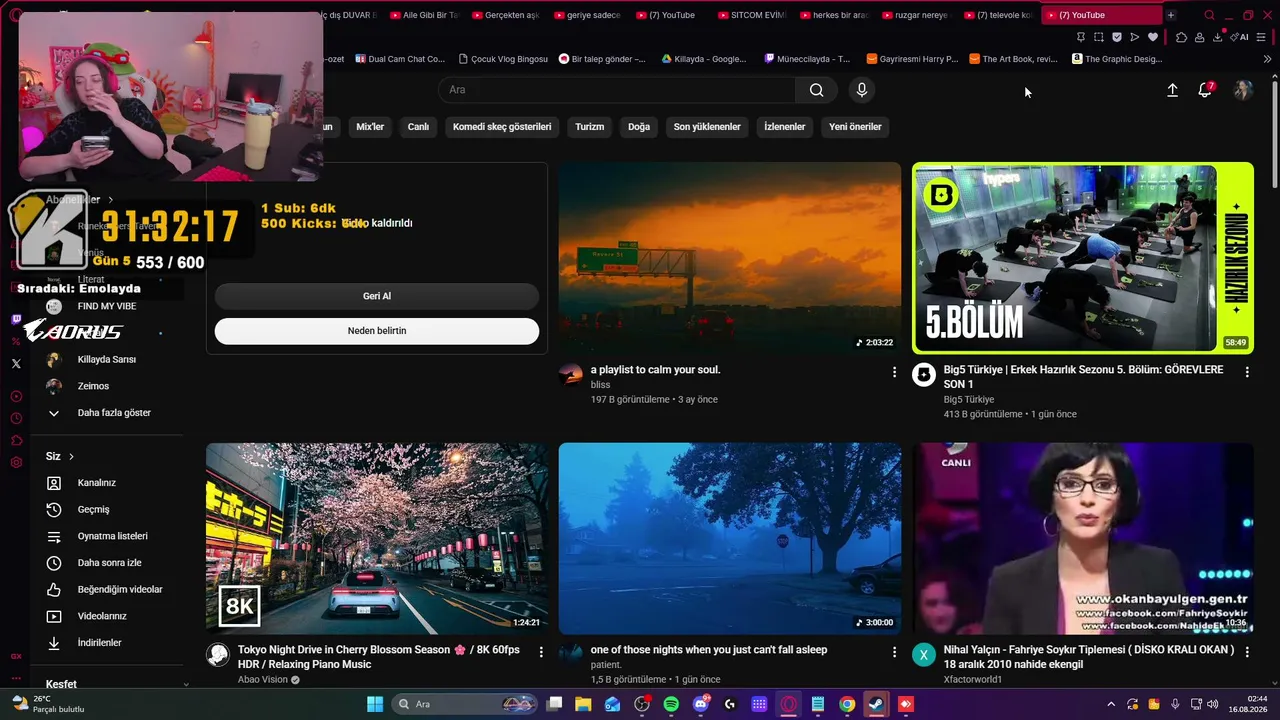Click Neden belirtin button
Viewport: 1280px width, 720px height.
point(377,331)
